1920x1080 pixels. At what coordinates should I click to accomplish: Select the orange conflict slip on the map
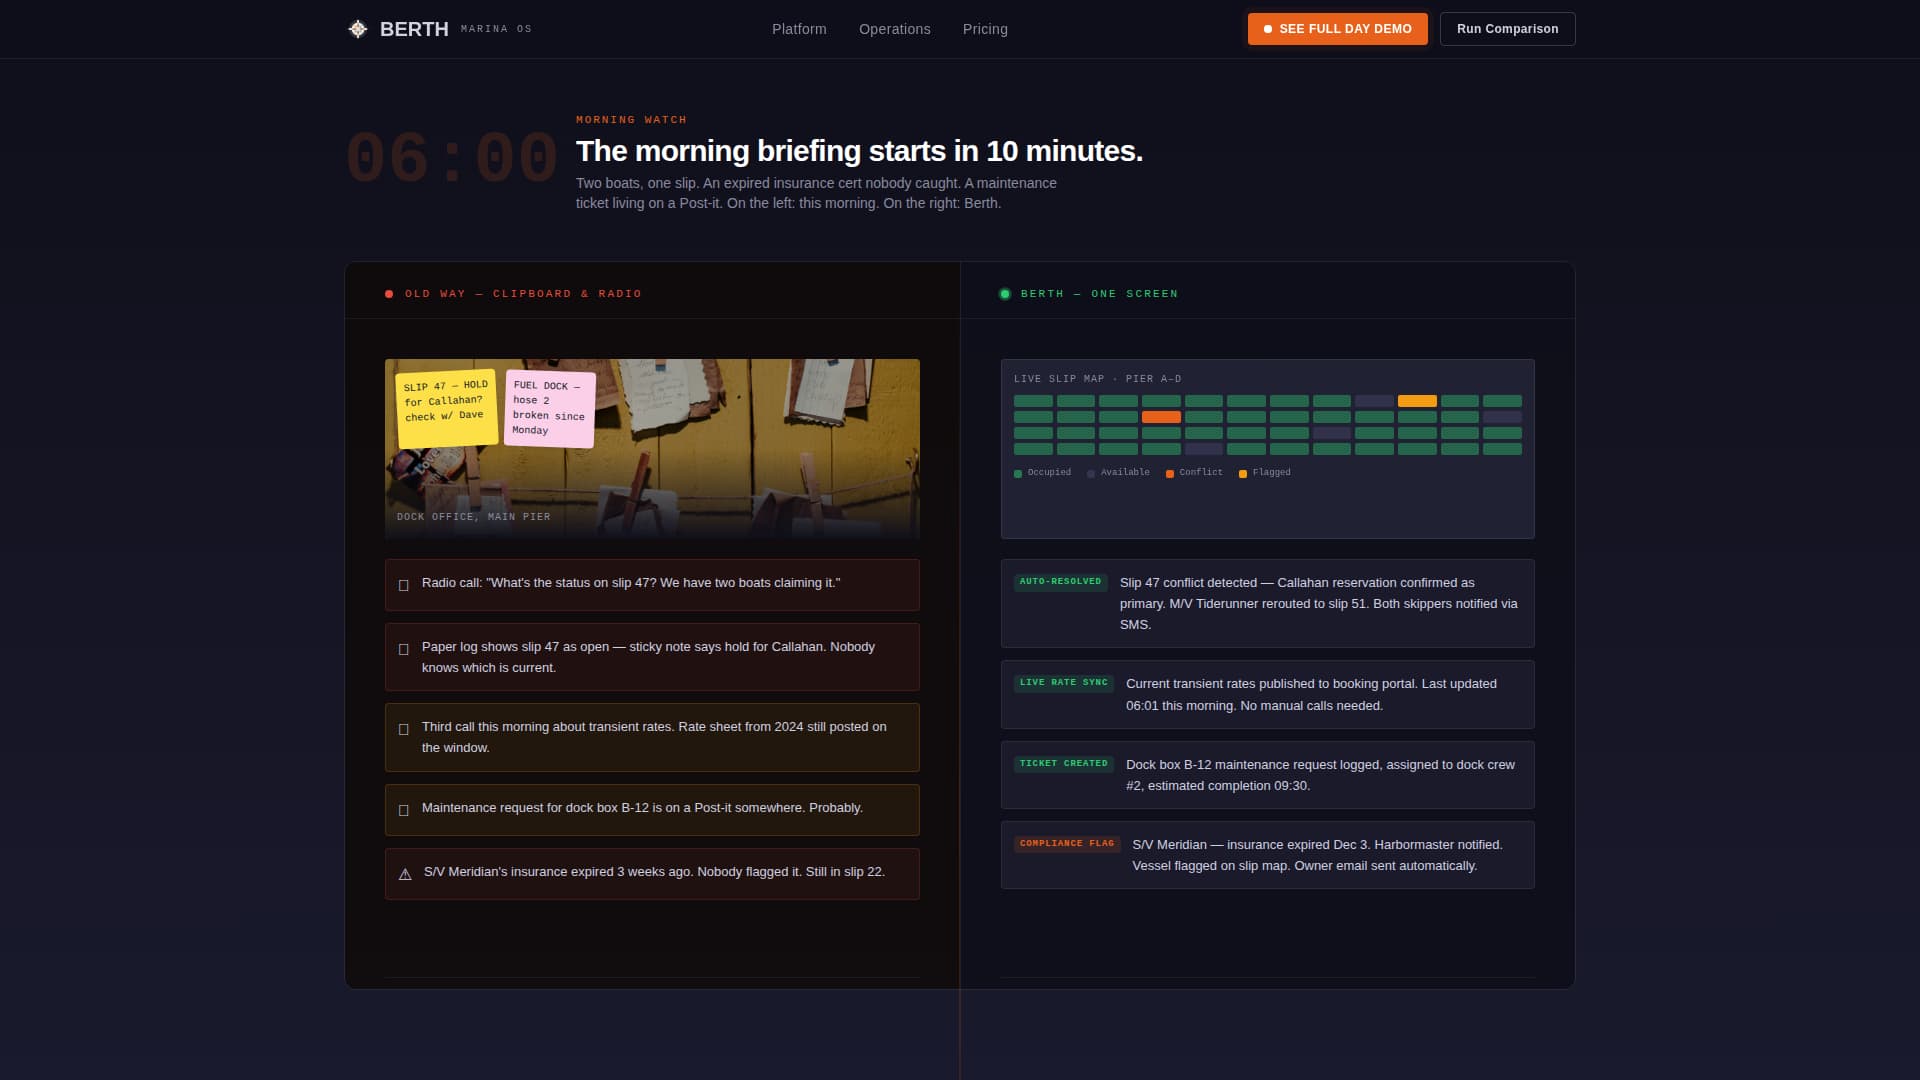(x=1160, y=417)
